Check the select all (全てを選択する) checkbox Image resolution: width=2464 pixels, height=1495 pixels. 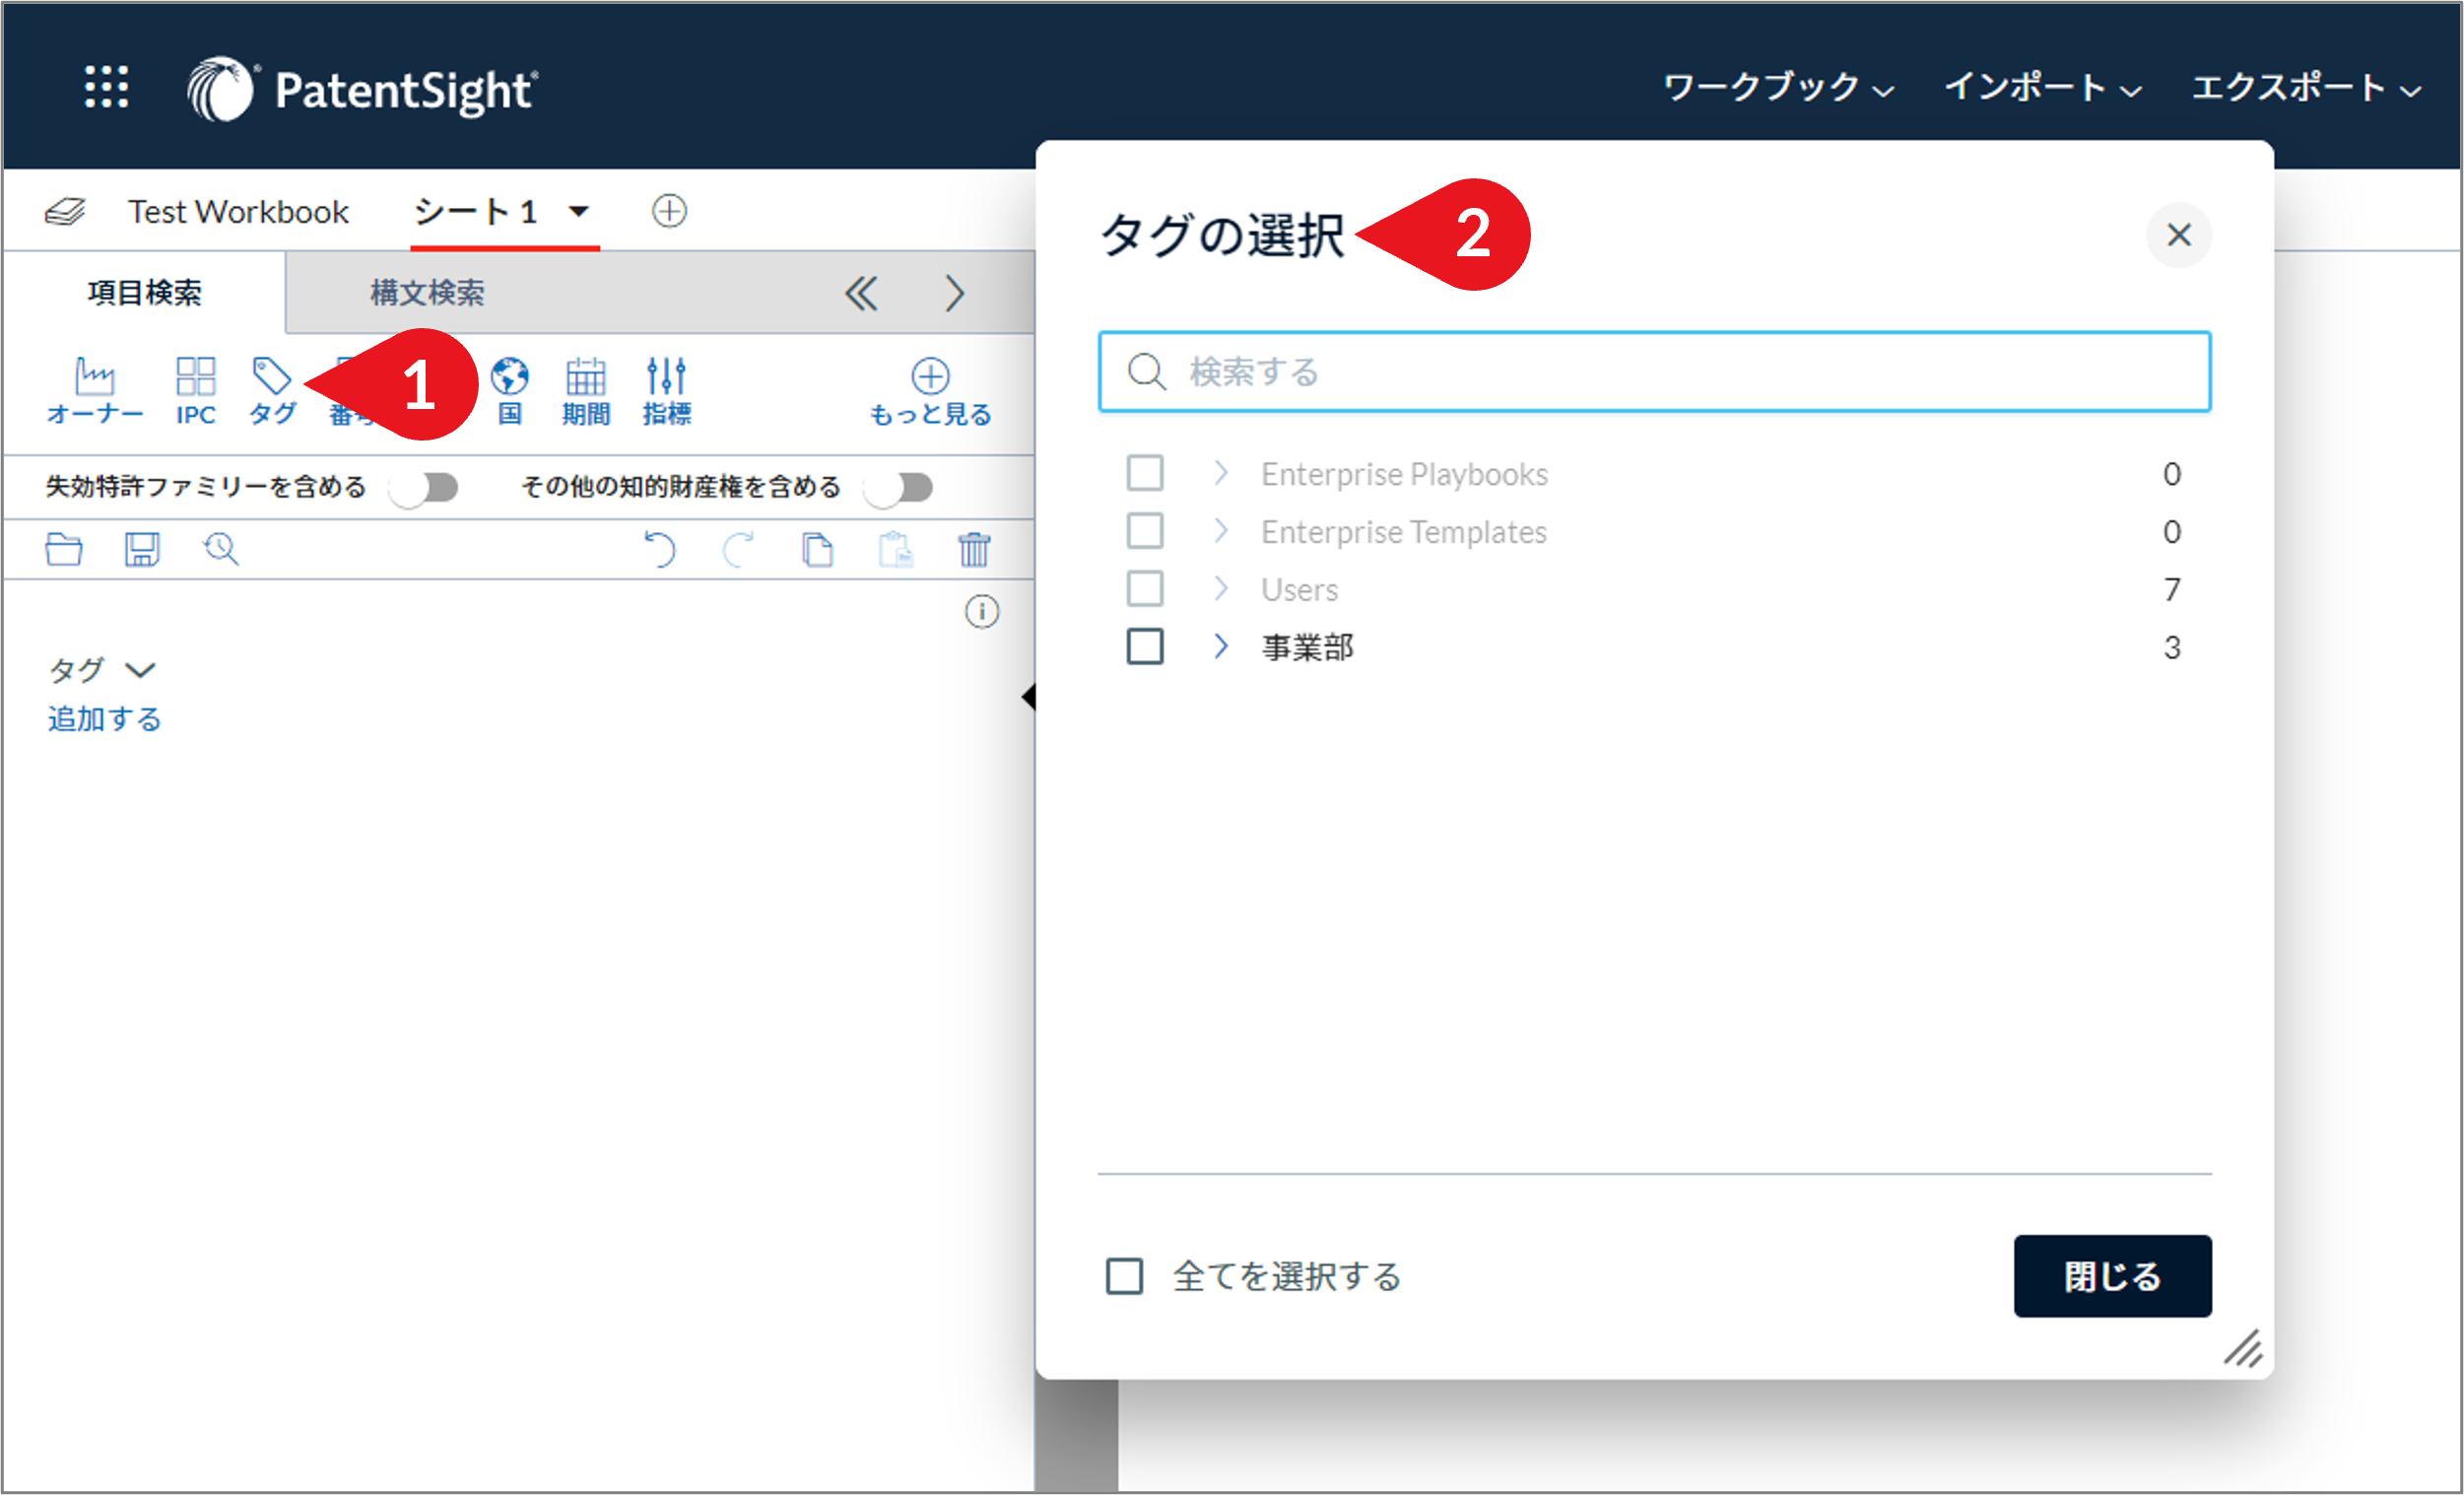(x=1124, y=1276)
